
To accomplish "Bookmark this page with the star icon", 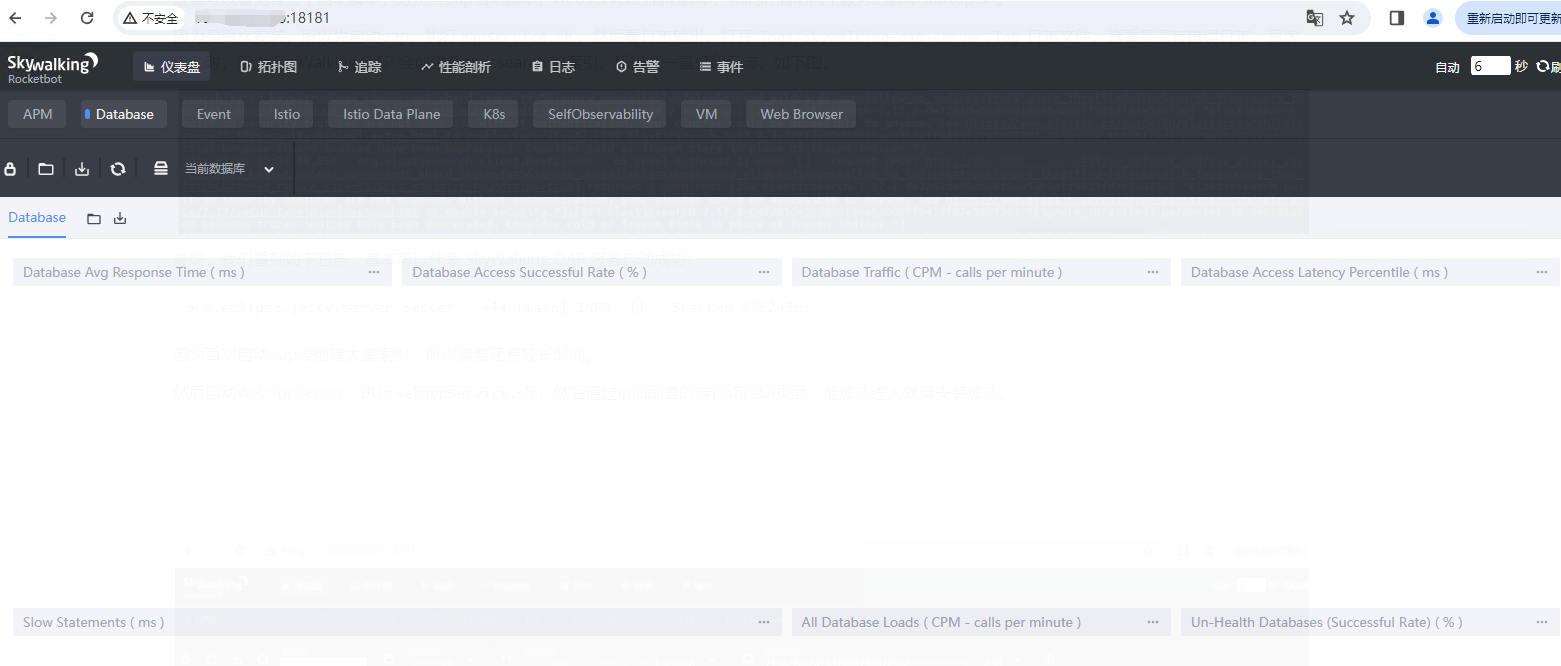I will coord(1347,18).
